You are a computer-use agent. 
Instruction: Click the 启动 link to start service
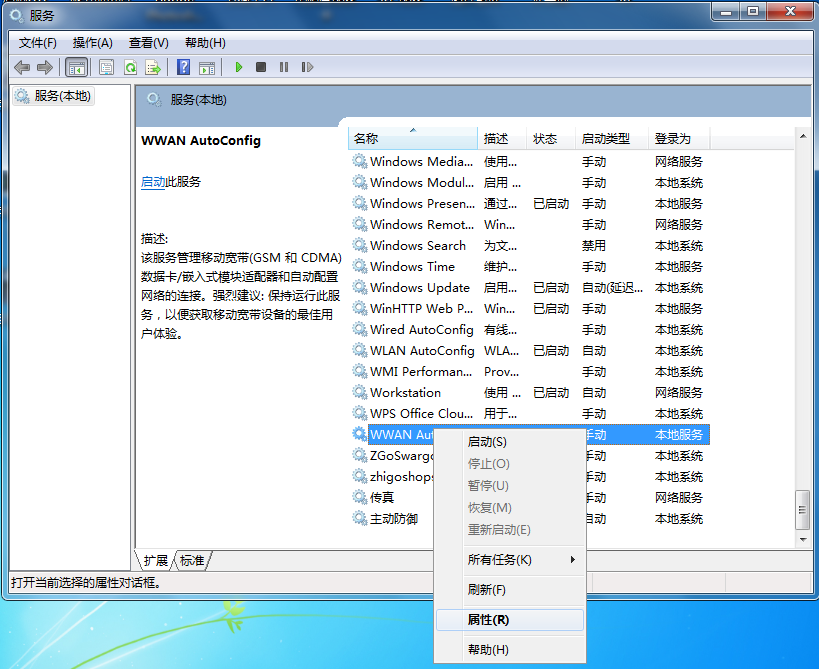[153, 182]
